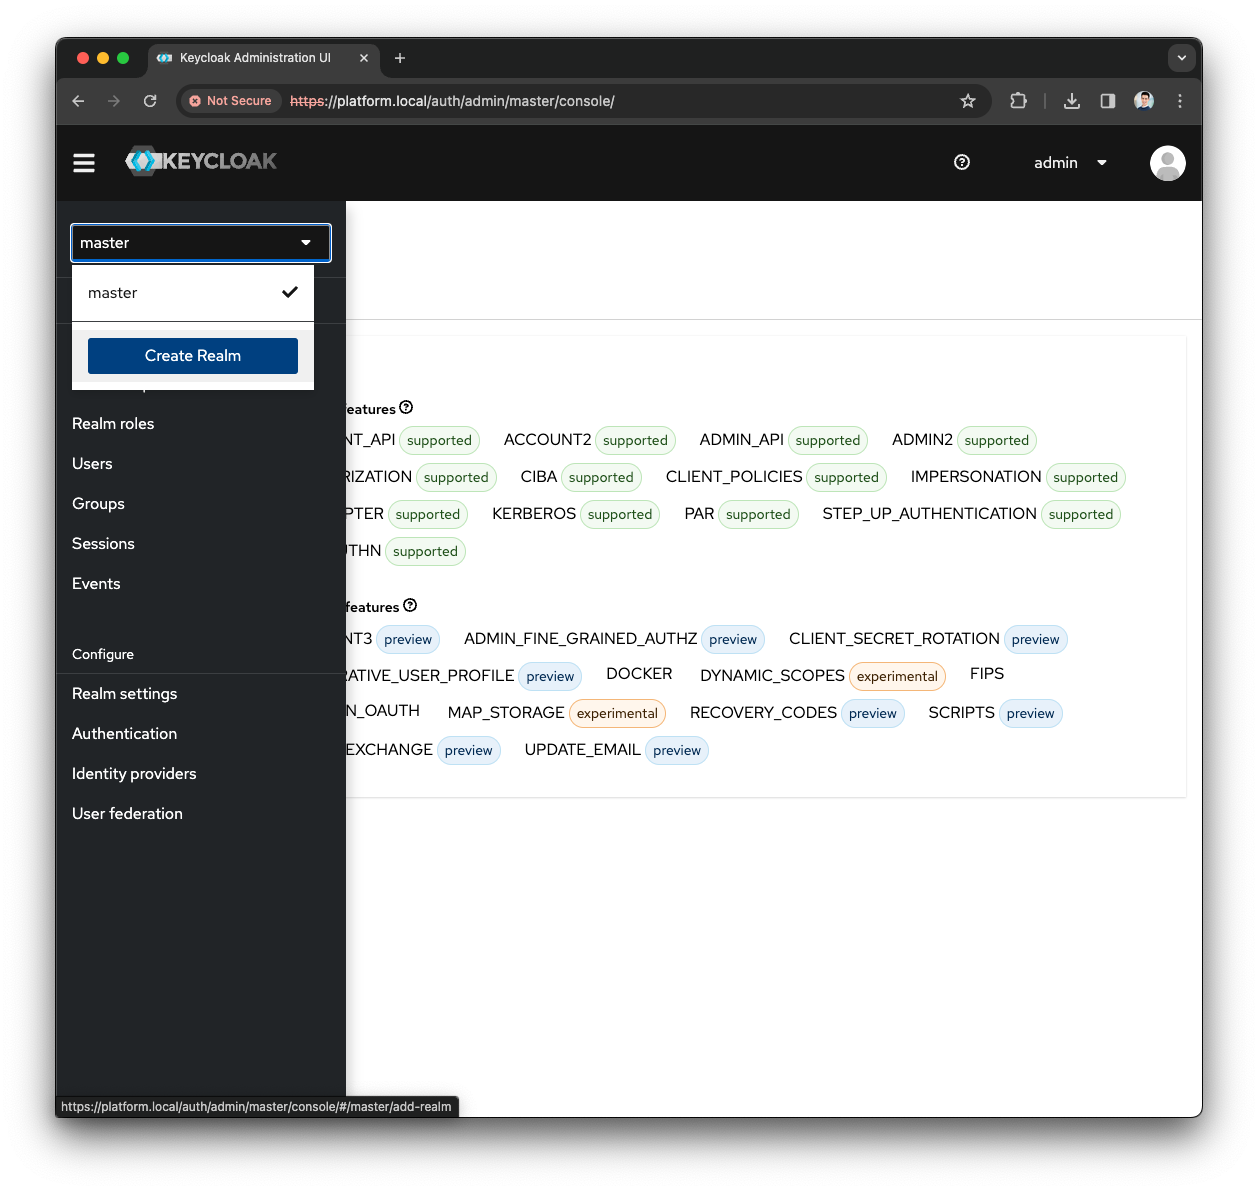Click the Create Realm button
Screen dimensions: 1258x1191
tap(193, 356)
